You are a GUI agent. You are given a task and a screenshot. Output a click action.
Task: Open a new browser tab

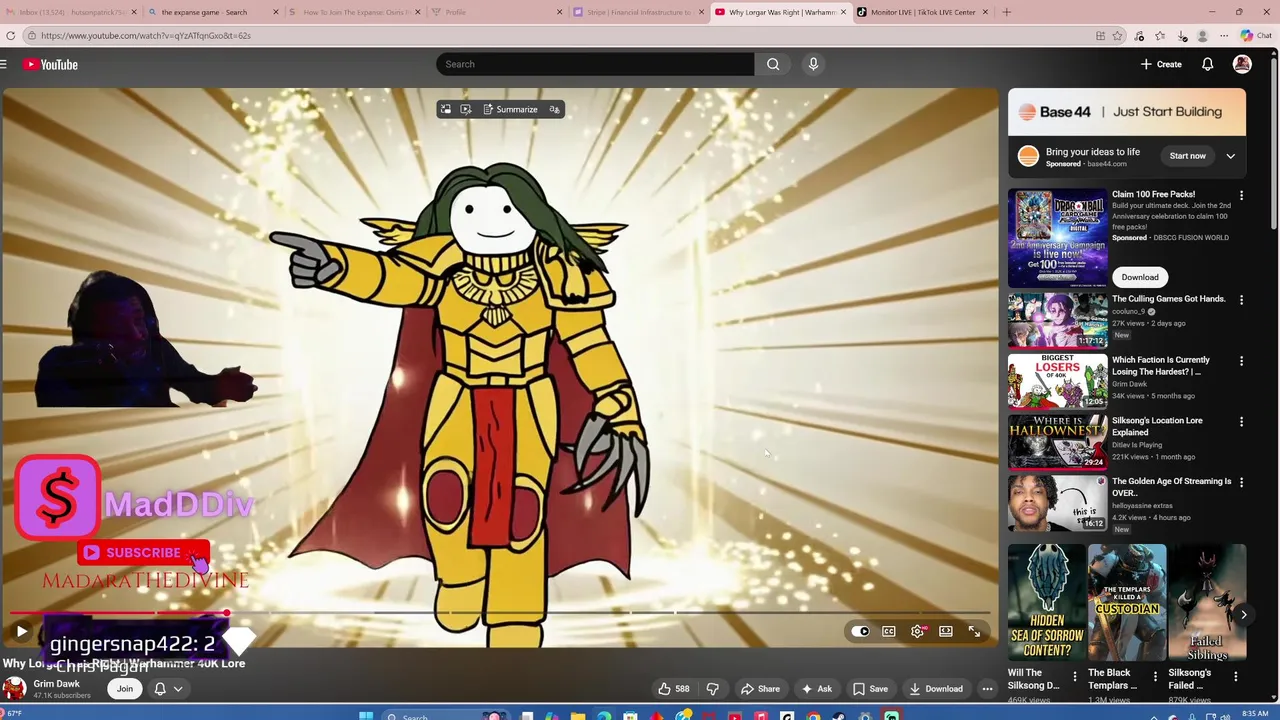point(1006,12)
